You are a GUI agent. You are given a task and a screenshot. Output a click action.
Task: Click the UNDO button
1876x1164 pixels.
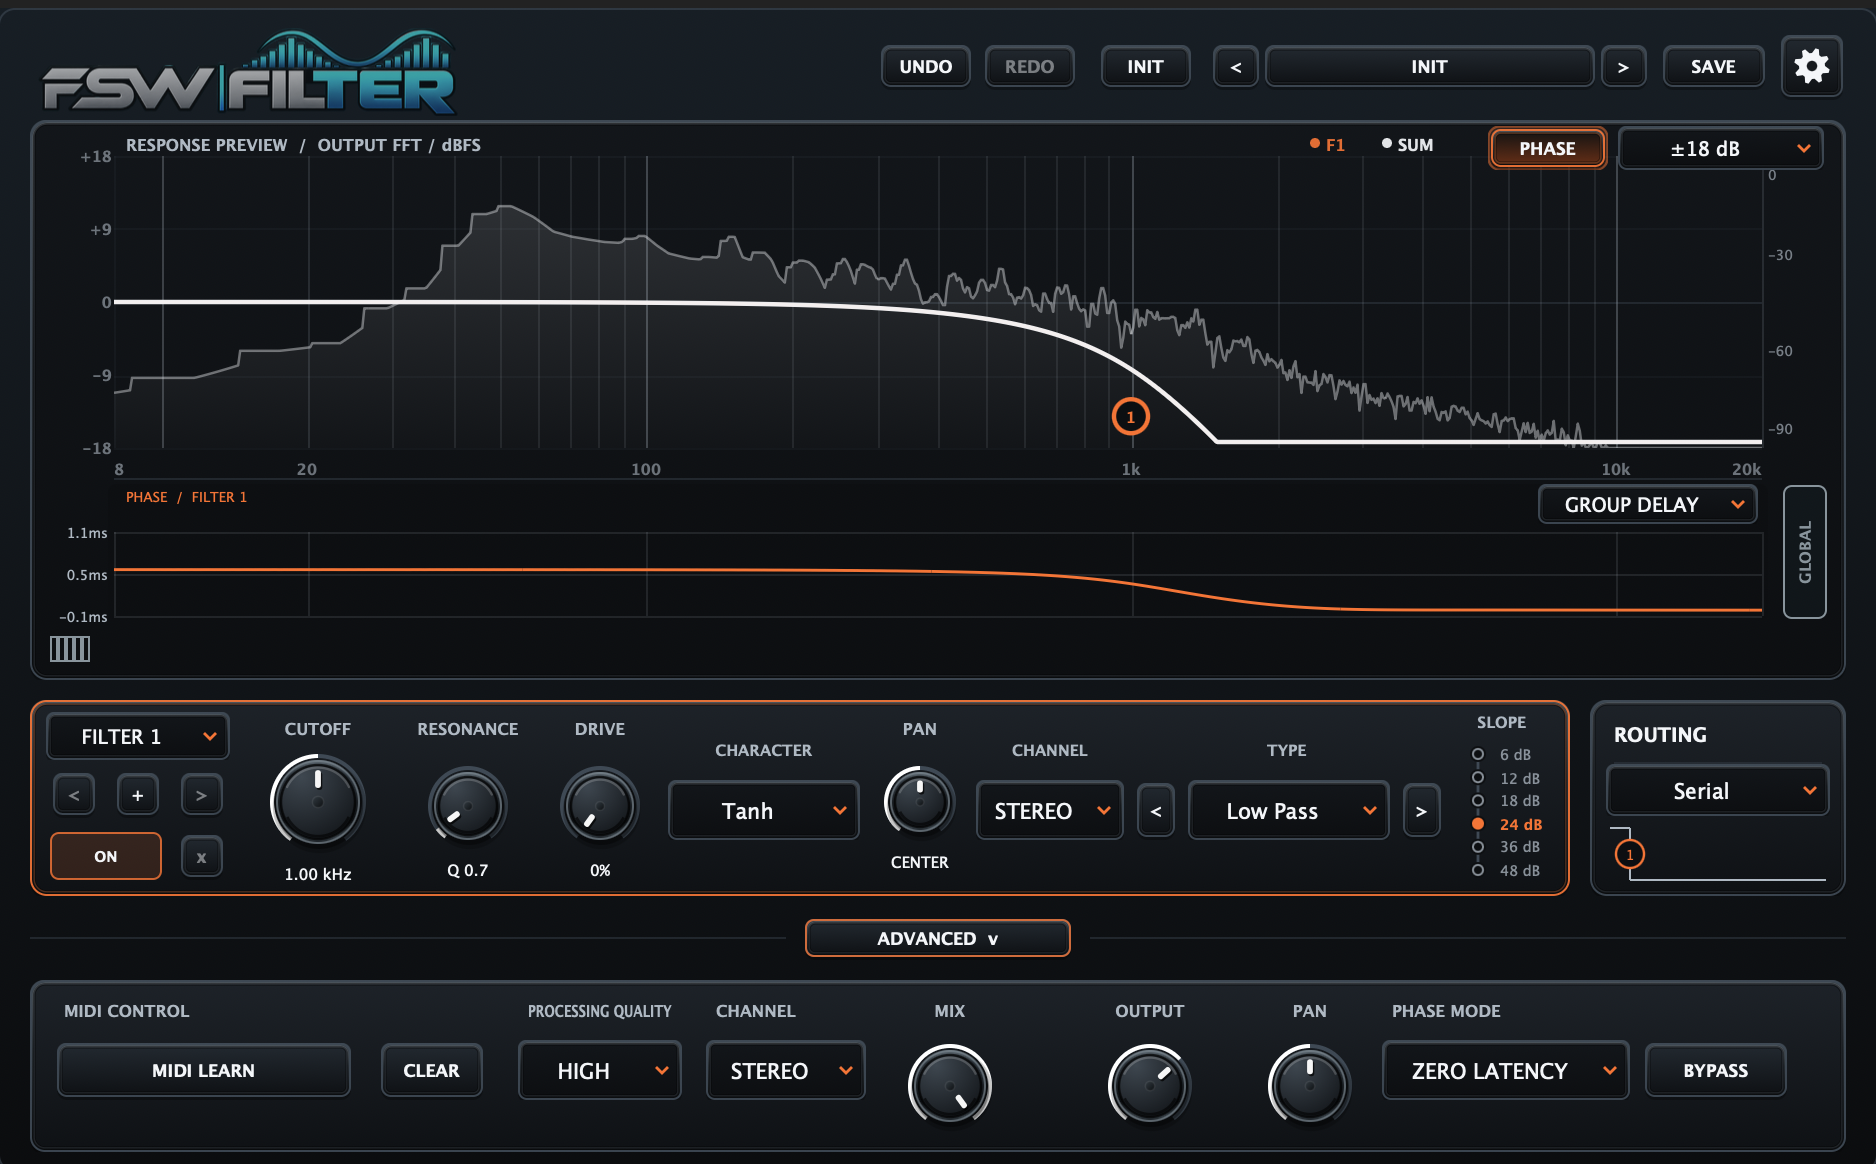(926, 67)
